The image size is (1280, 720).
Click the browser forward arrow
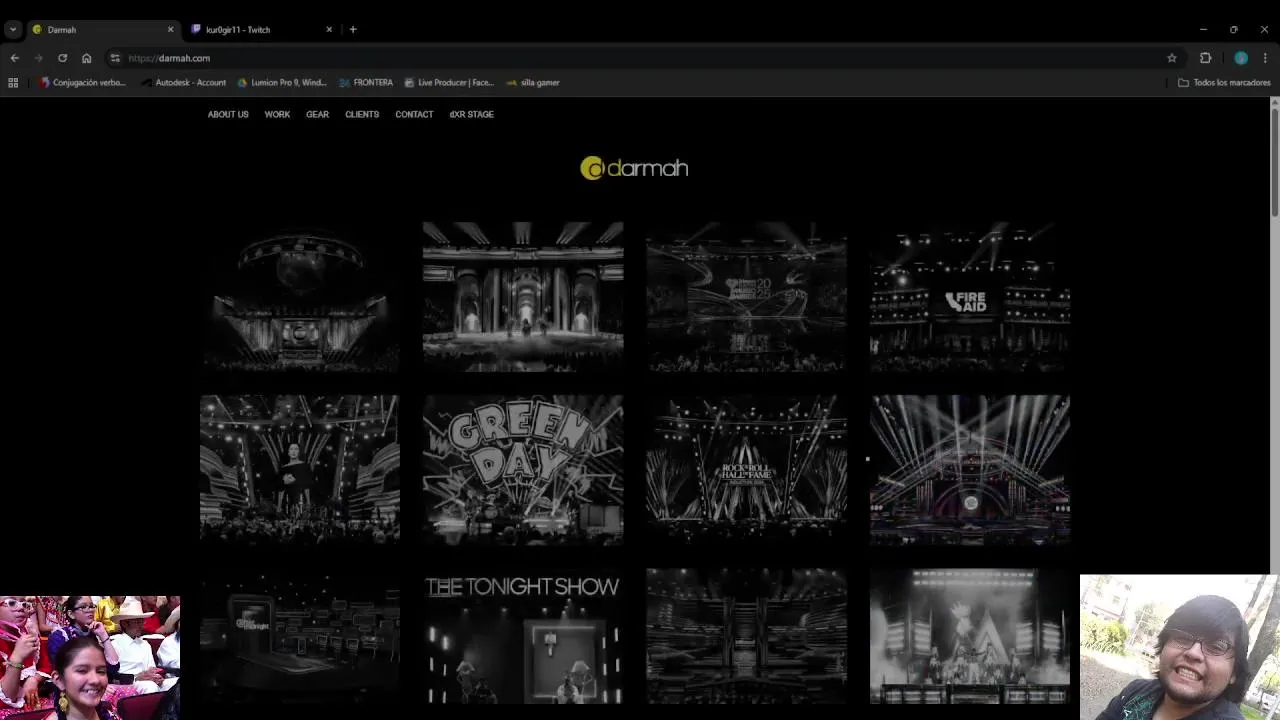click(x=38, y=58)
